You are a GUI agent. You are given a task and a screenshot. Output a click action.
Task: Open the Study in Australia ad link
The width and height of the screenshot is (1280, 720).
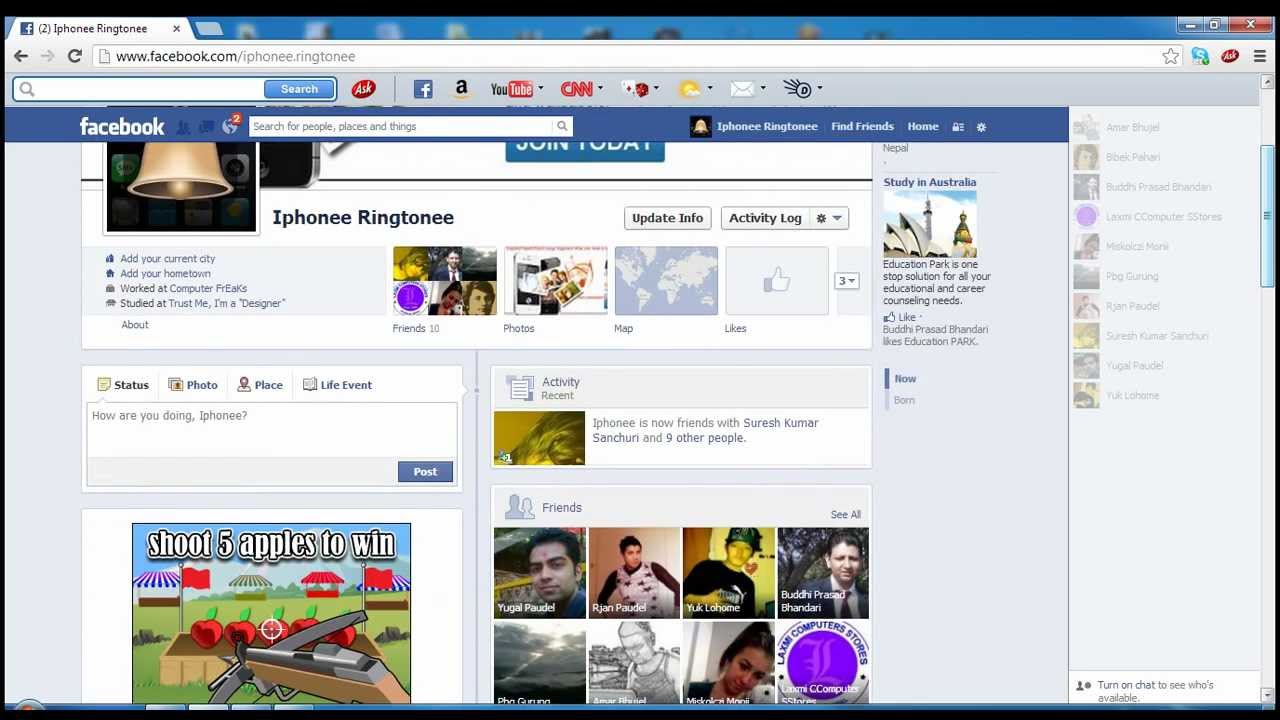[x=929, y=182]
